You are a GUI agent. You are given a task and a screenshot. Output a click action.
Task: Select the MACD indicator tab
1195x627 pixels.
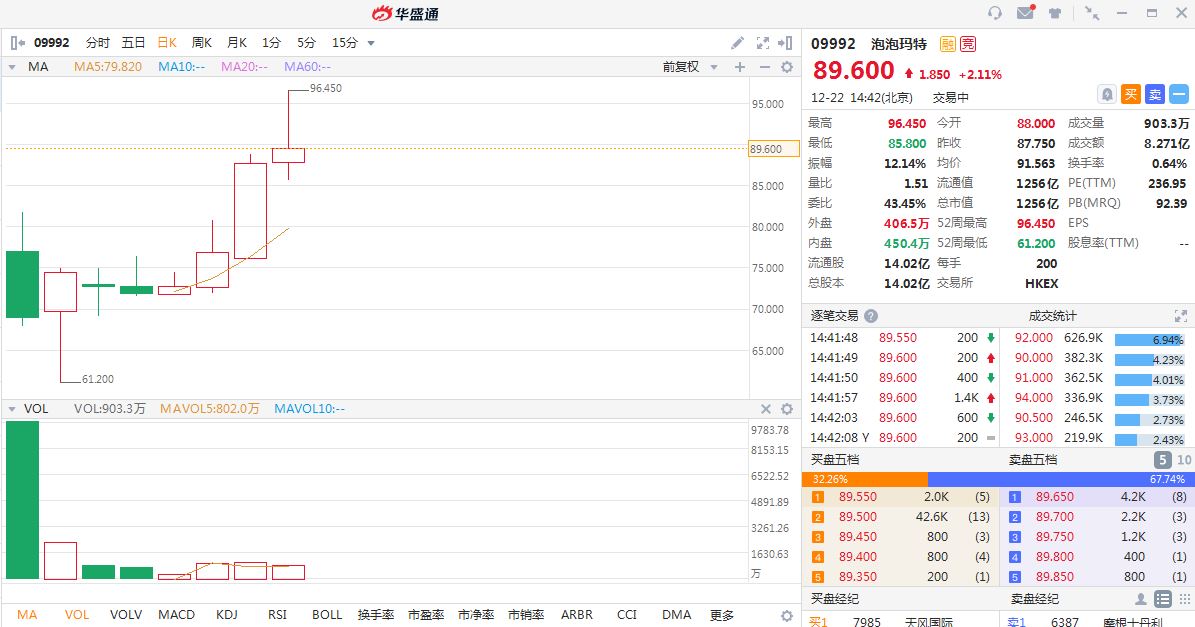pyautogui.click(x=176, y=615)
